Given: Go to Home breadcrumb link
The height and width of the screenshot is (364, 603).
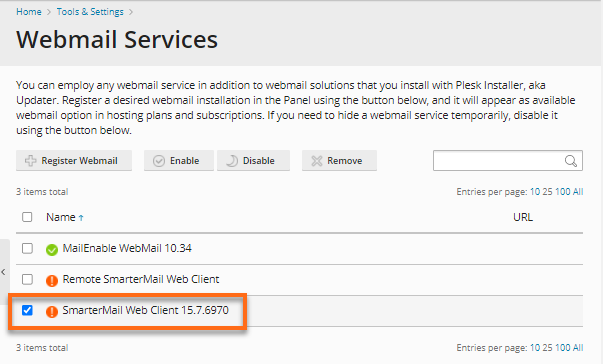Looking at the screenshot, I should (x=28, y=12).
